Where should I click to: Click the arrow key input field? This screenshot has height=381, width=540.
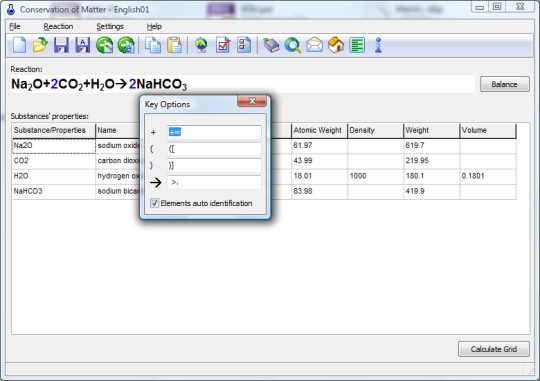coord(214,182)
